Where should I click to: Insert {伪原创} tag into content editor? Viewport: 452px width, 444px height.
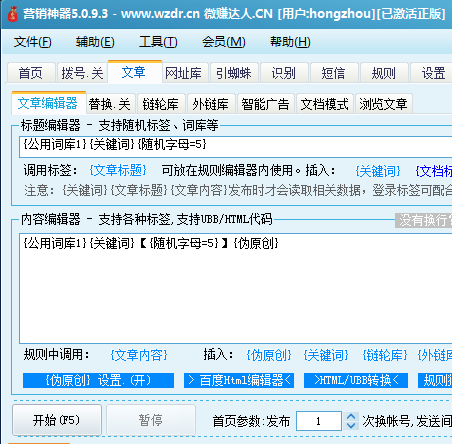[x=269, y=355]
